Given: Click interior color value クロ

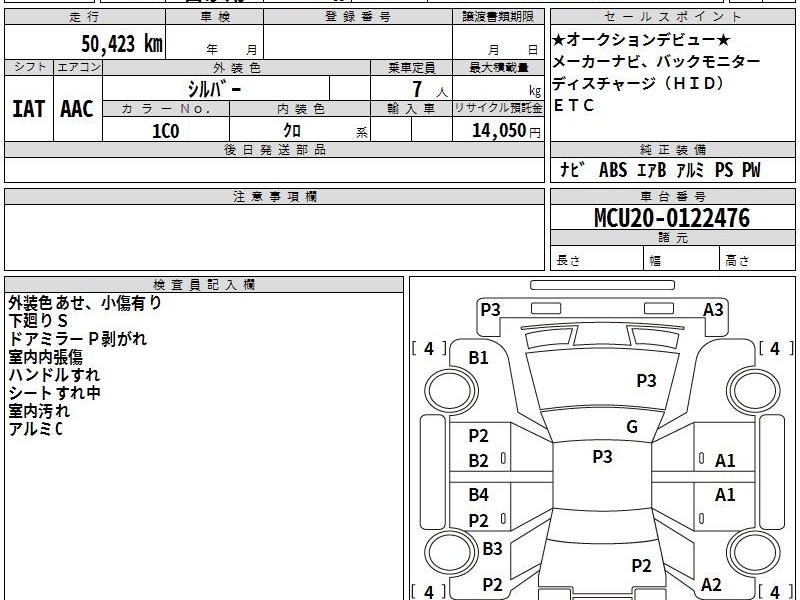Looking at the screenshot, I should (x=292, y=131).
